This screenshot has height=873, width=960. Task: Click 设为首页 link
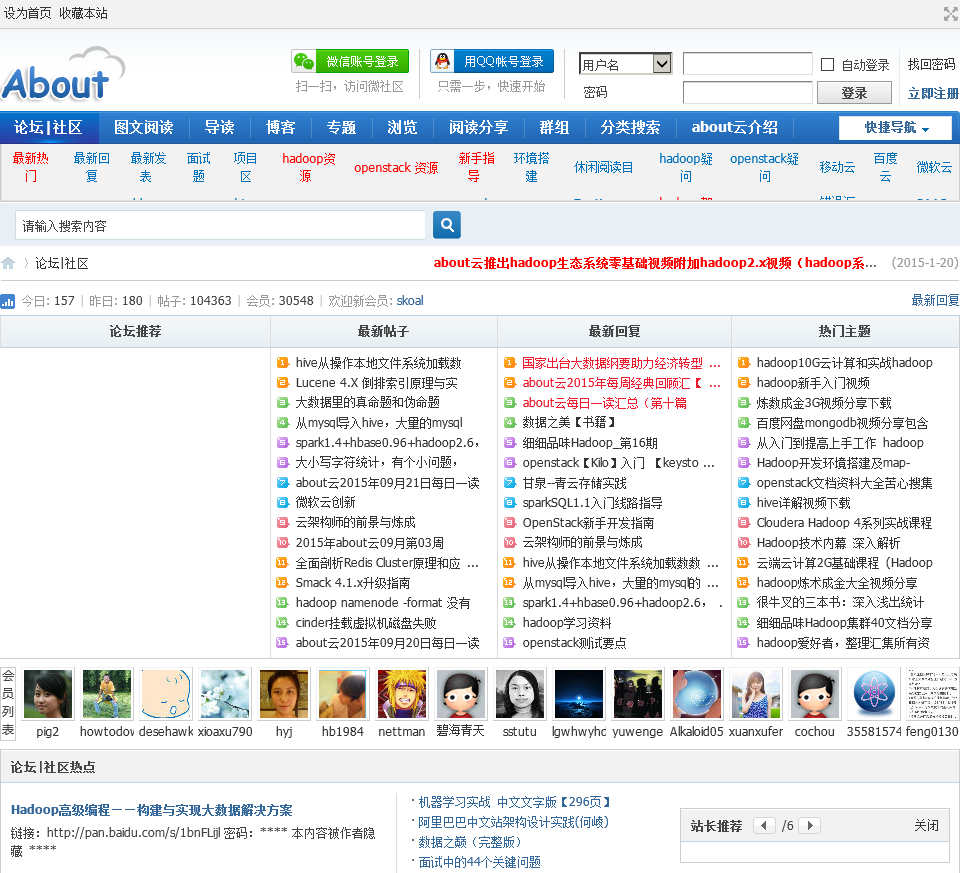click(28, 13)
